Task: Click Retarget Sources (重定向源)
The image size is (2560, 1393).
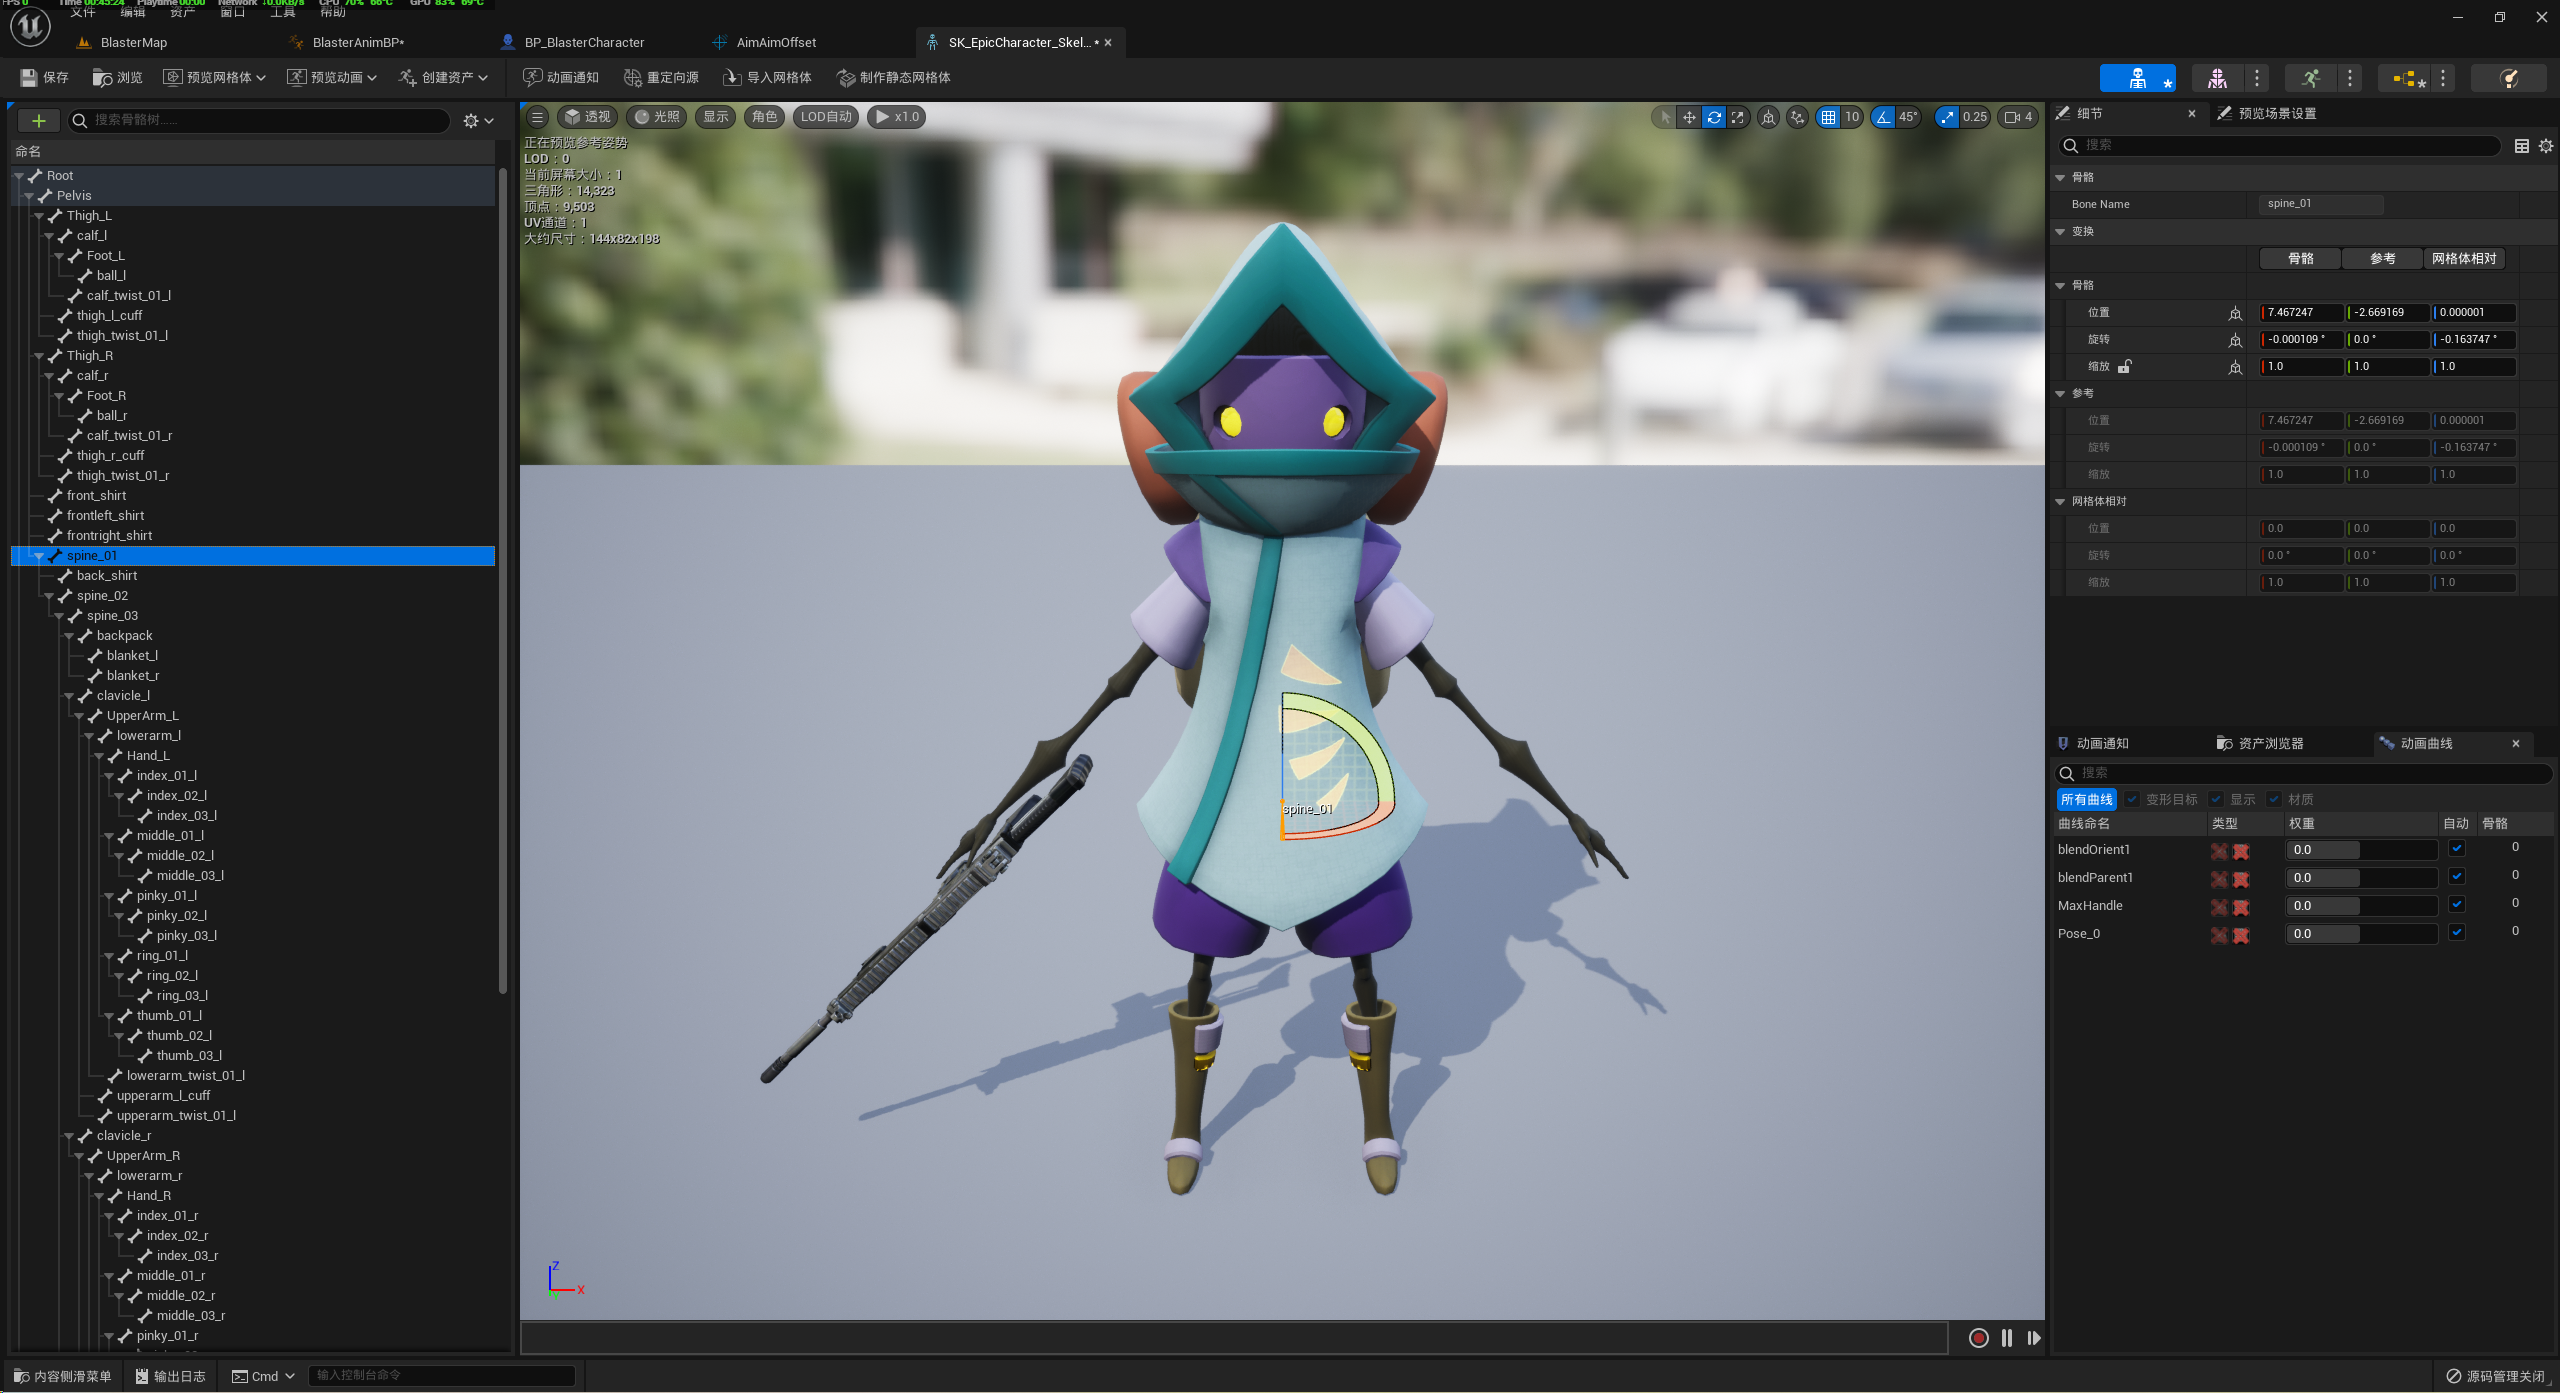Action: (661, 77)
